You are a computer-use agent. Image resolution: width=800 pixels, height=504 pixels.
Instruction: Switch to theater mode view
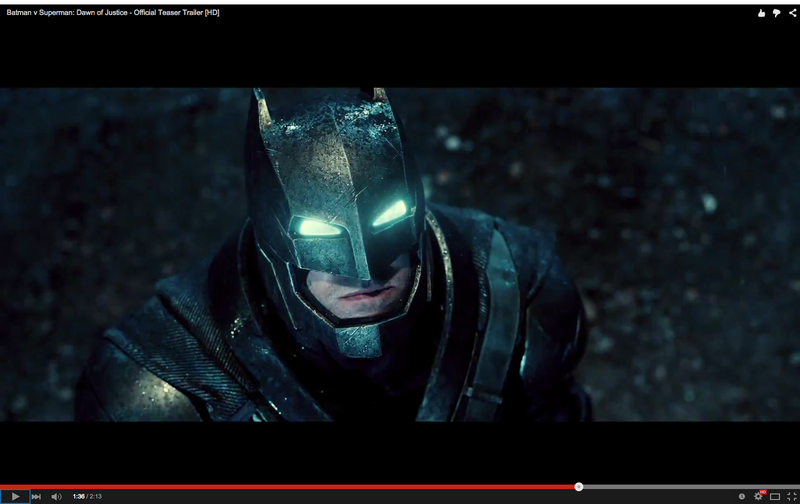775,496
